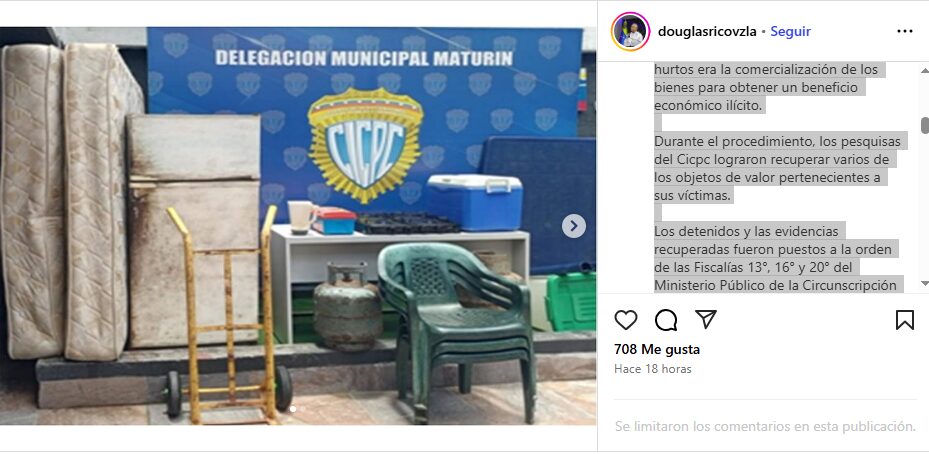This screenshot has height=454, width=929.
Task: Advance to next photo with arrow
Action: click(574, 226)
